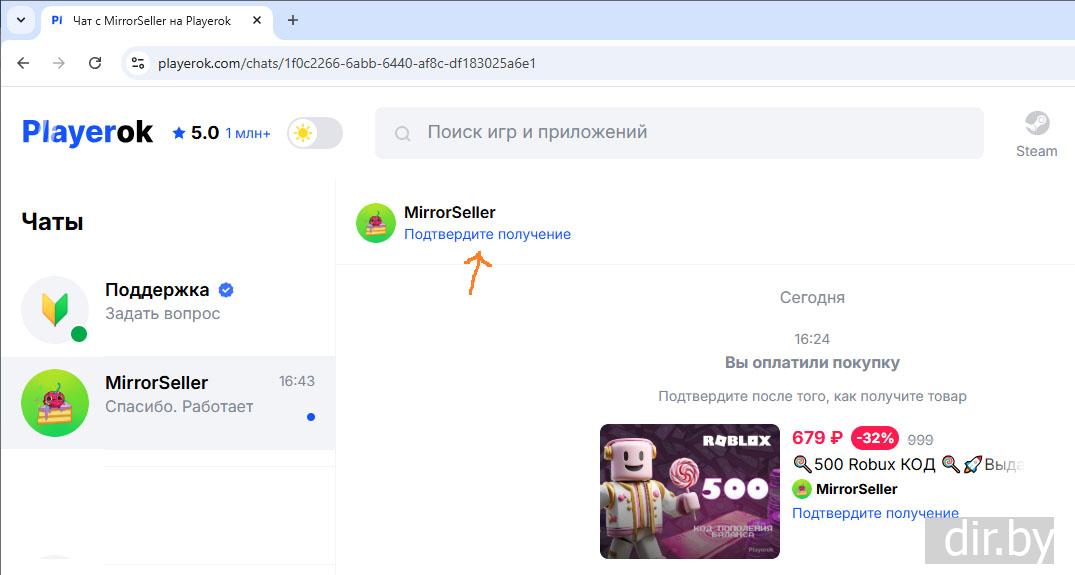Click the 'Спасибо. Работает' message preview
The image size is (1075, 575).
[179, 406]
